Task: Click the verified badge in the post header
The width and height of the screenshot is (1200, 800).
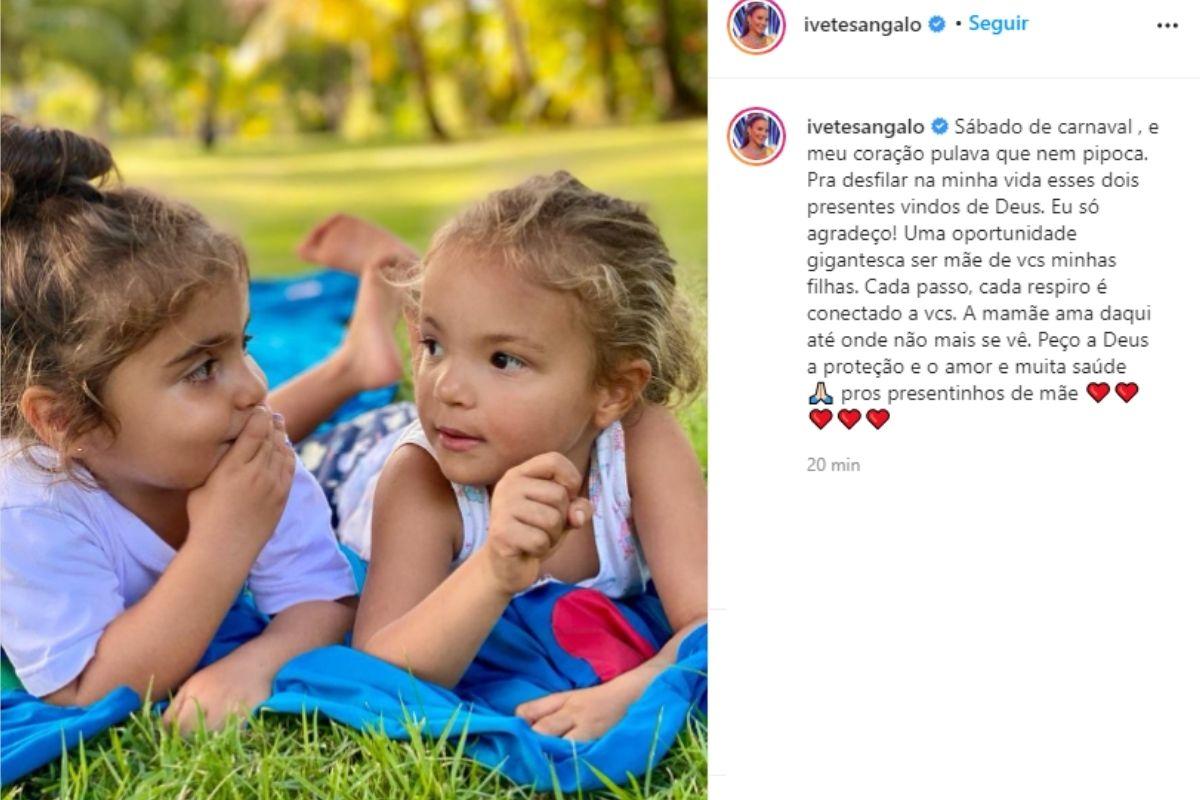Action: (937, 24)
